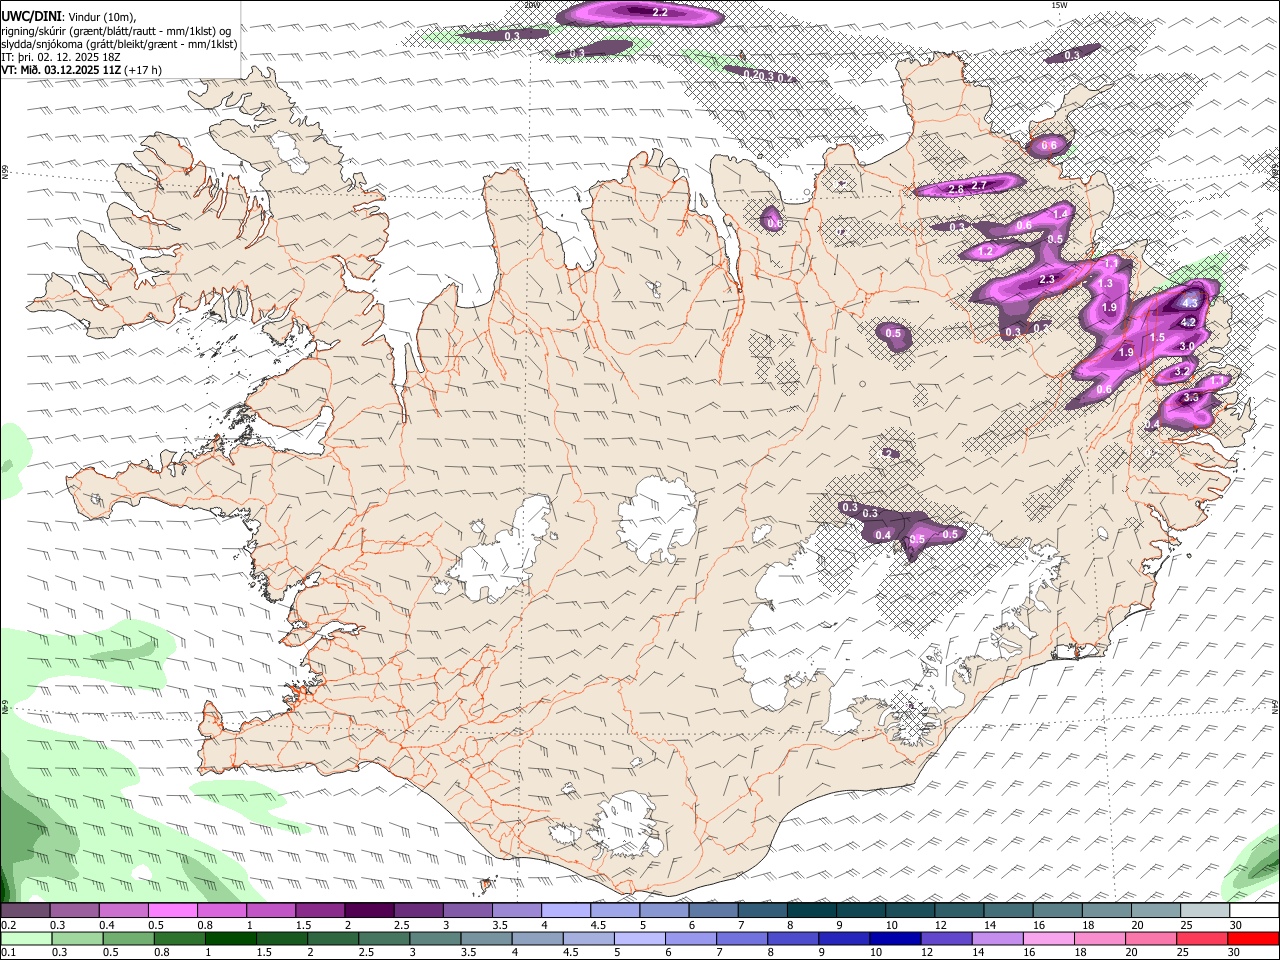Click the 2.7 precipitation value
This screenshot has height=960, width=1280.
(x=979, y=185)
